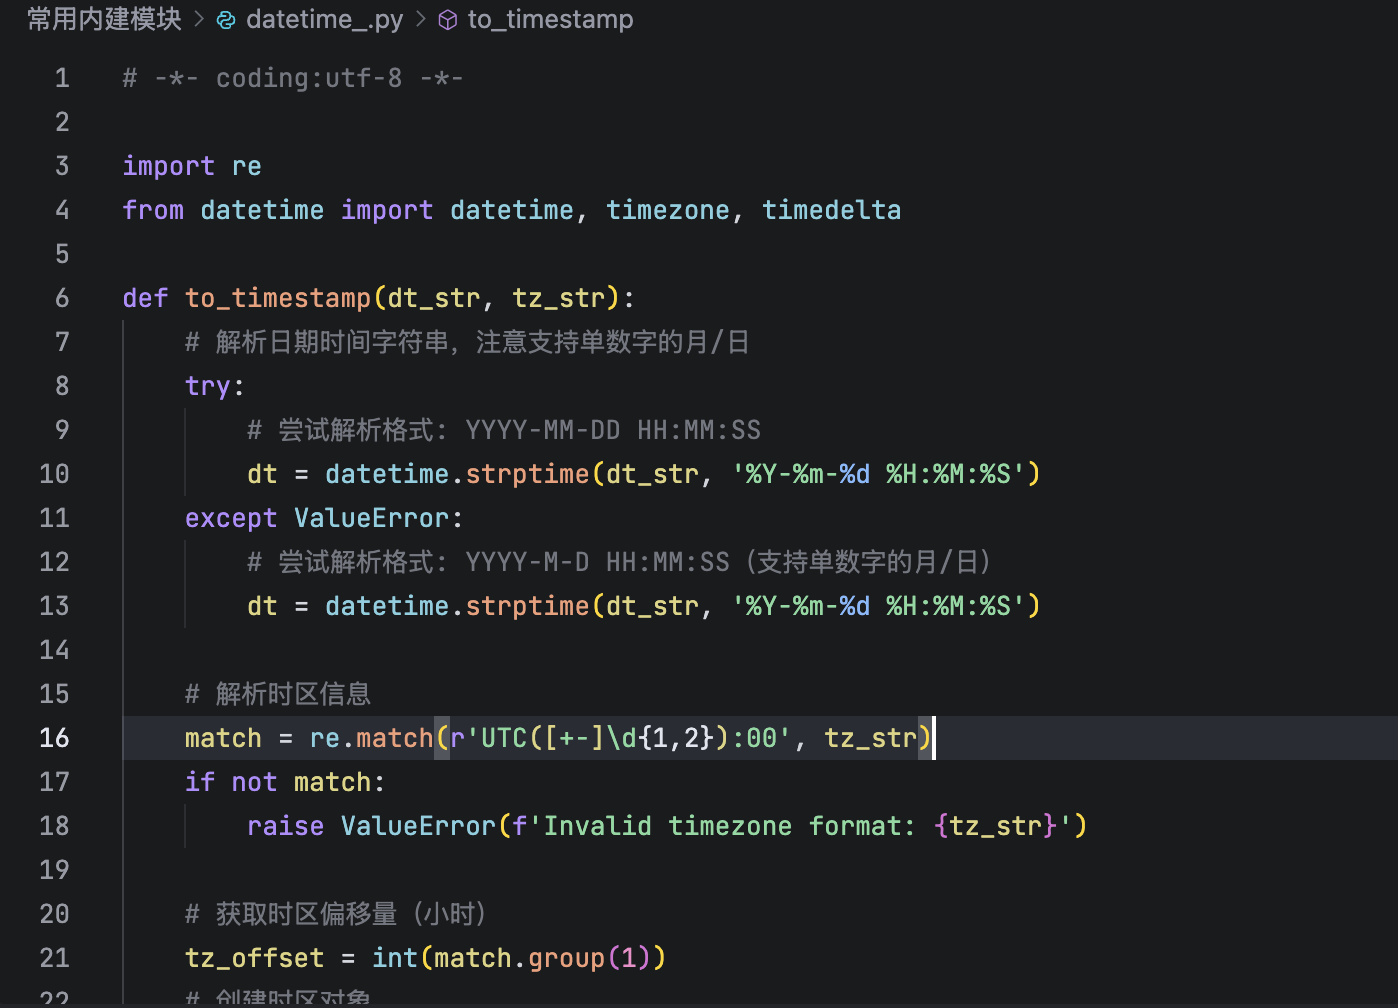
Task: Click the format string on line 13
Action: coord(880,605)
